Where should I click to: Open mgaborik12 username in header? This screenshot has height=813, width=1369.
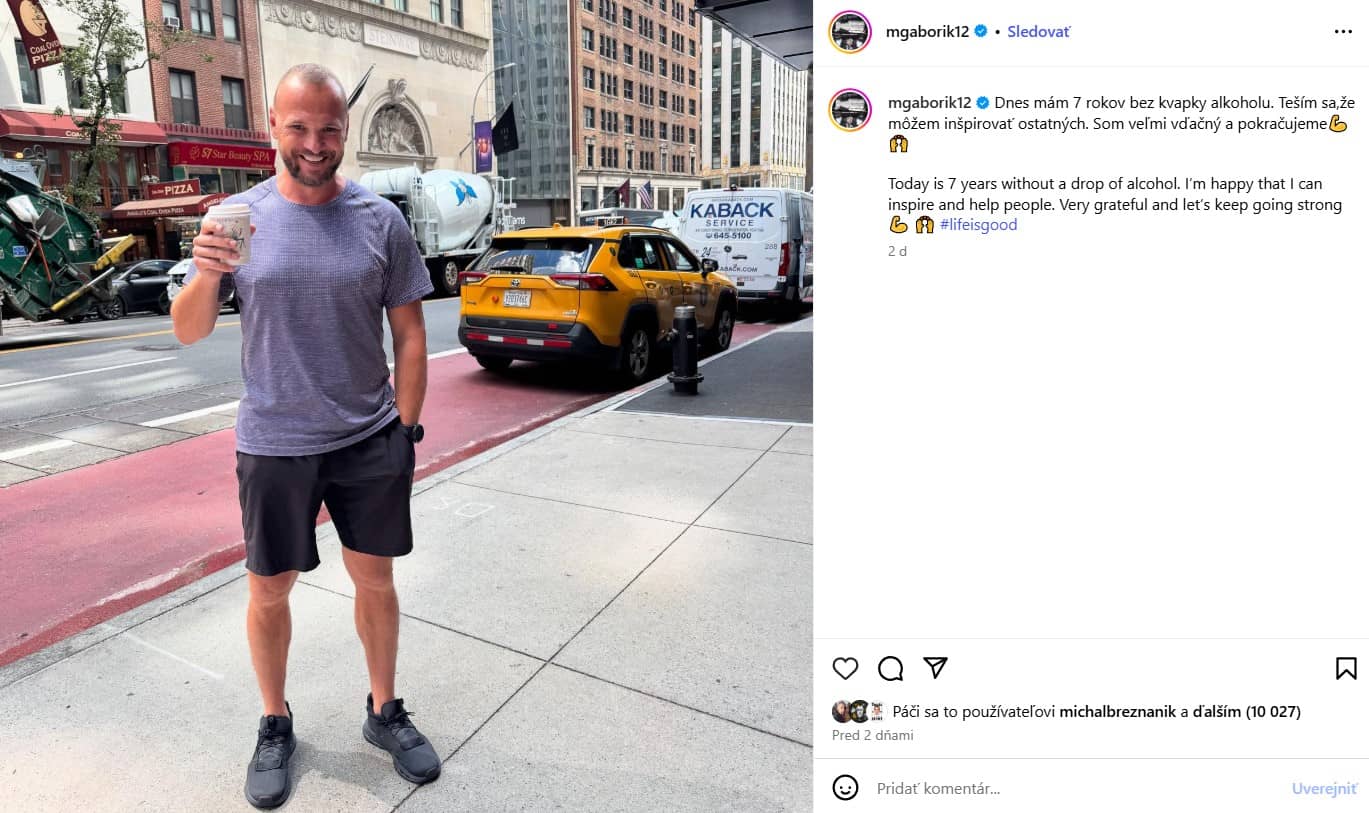(927, 32)
